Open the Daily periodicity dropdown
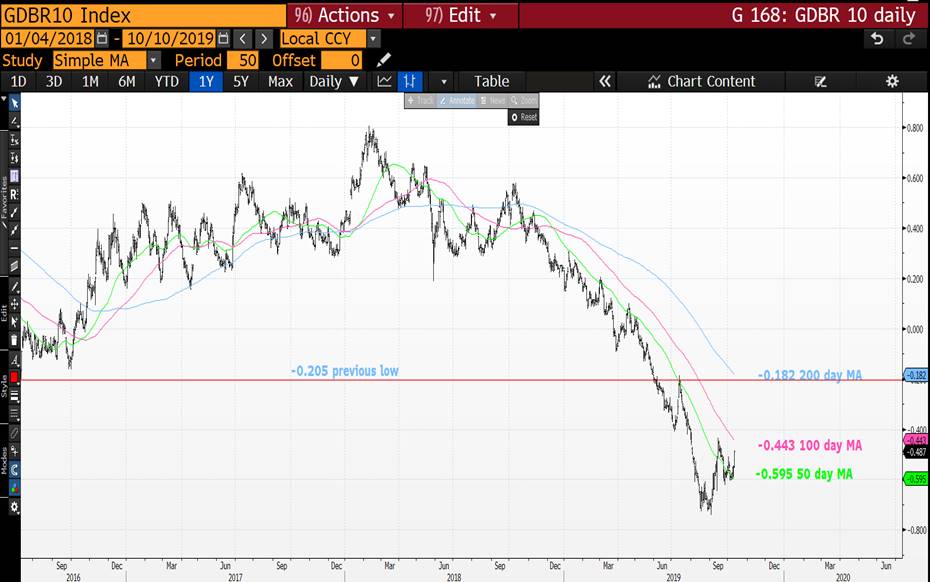 (334, 81)
